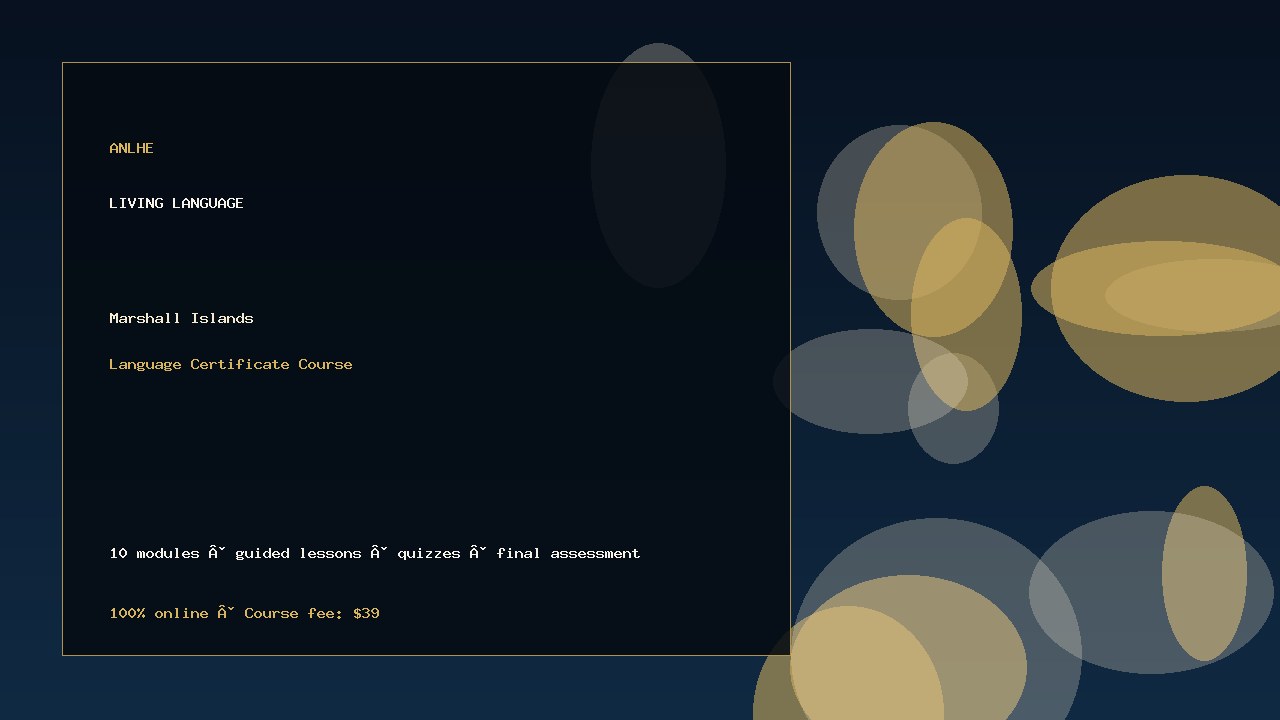
Task: Click the Marshall Islands text
Action: (181, 318)
